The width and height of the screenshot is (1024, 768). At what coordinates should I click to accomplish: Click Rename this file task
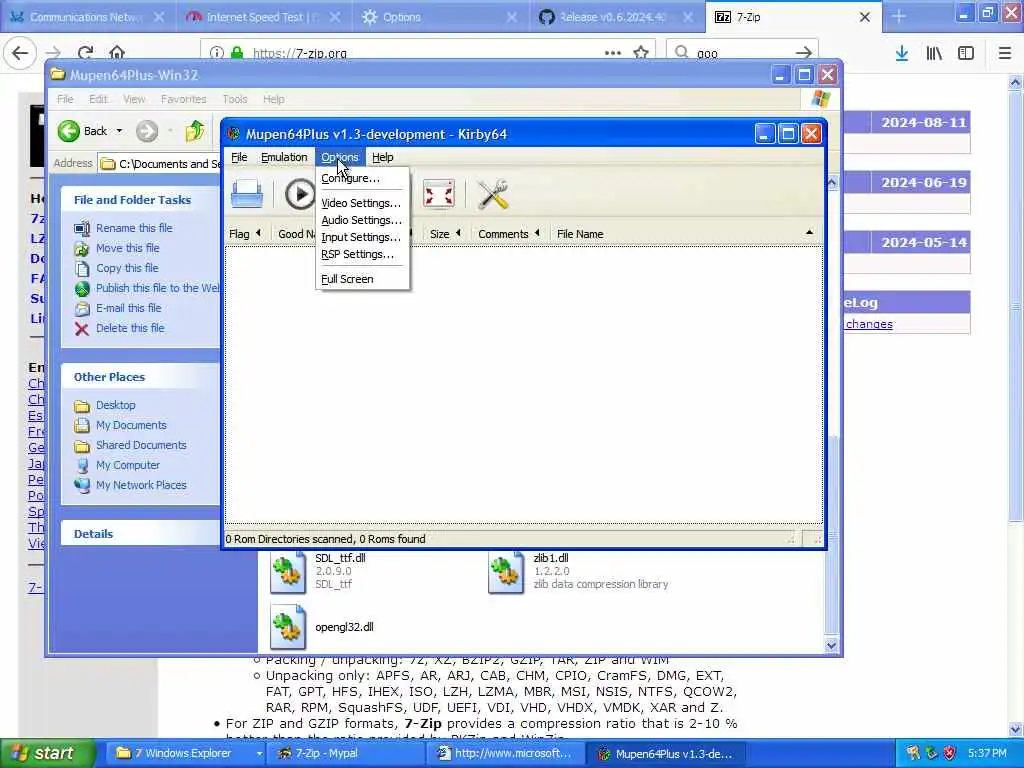(134, 228)
